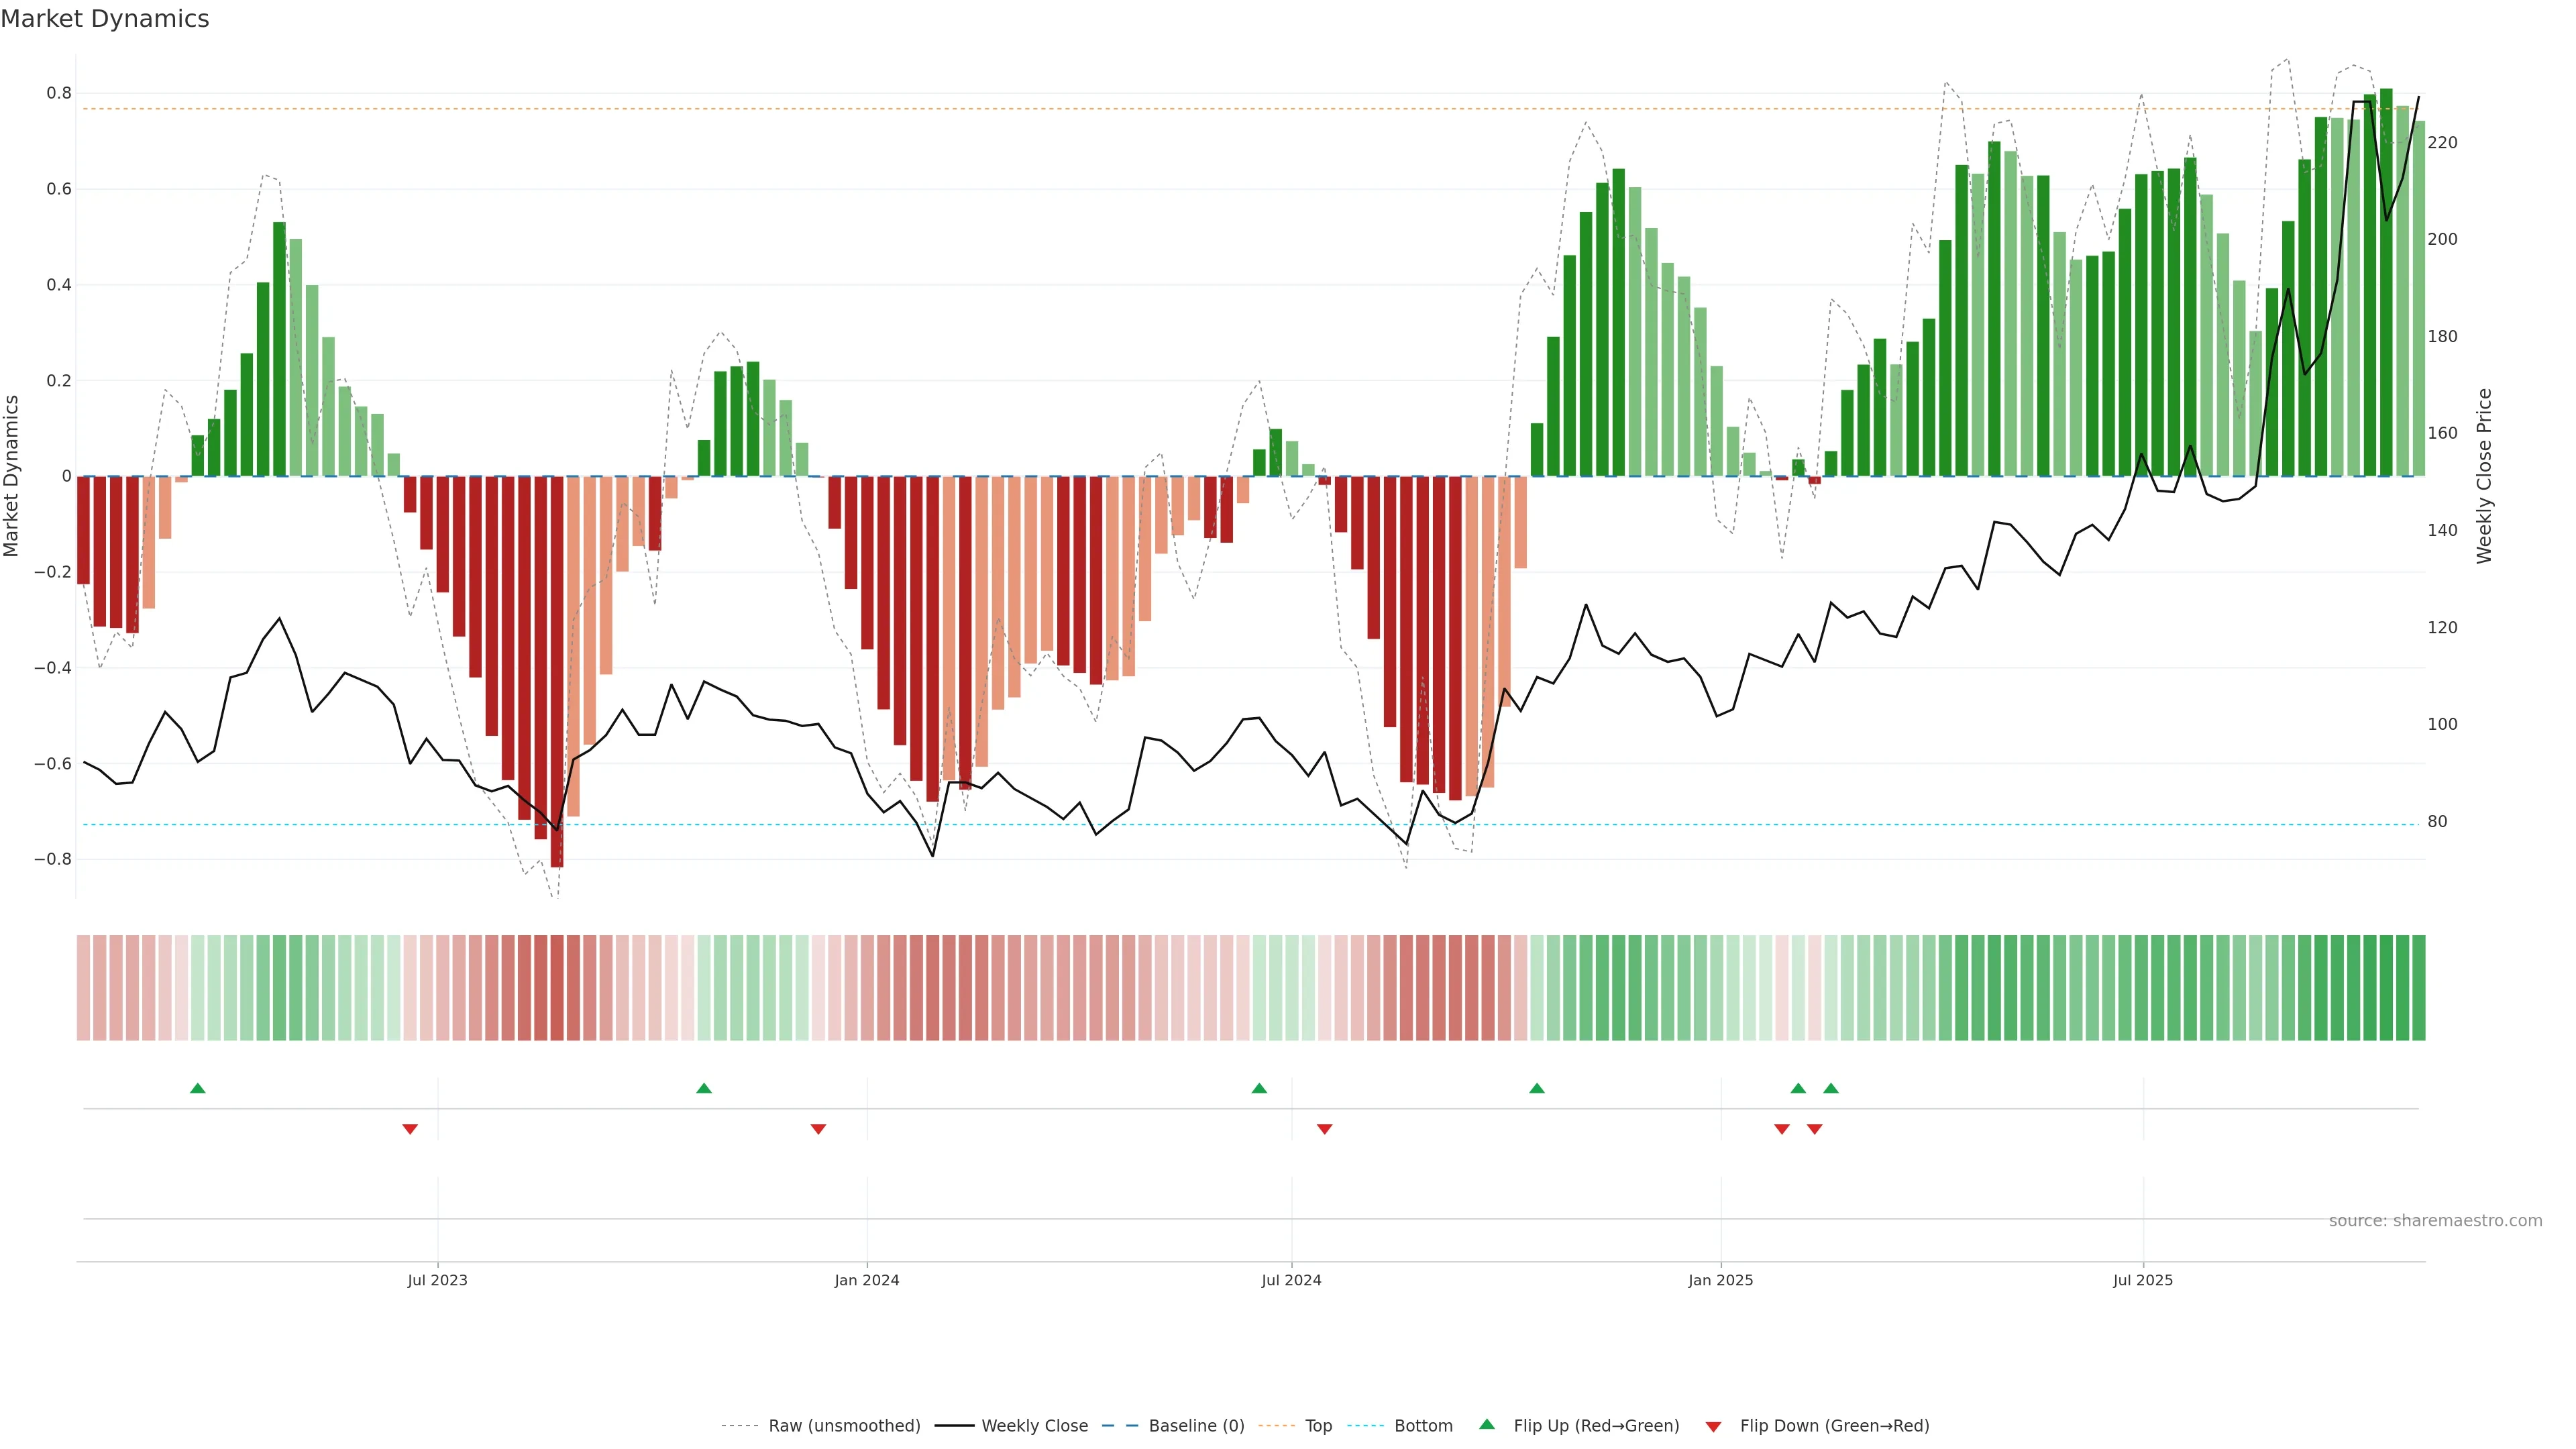The height and width of the screenshot is (1449, 2576).
Task: Click the Flip Down marker just after Jul 2024
Action: [x=1325, y=1129]
